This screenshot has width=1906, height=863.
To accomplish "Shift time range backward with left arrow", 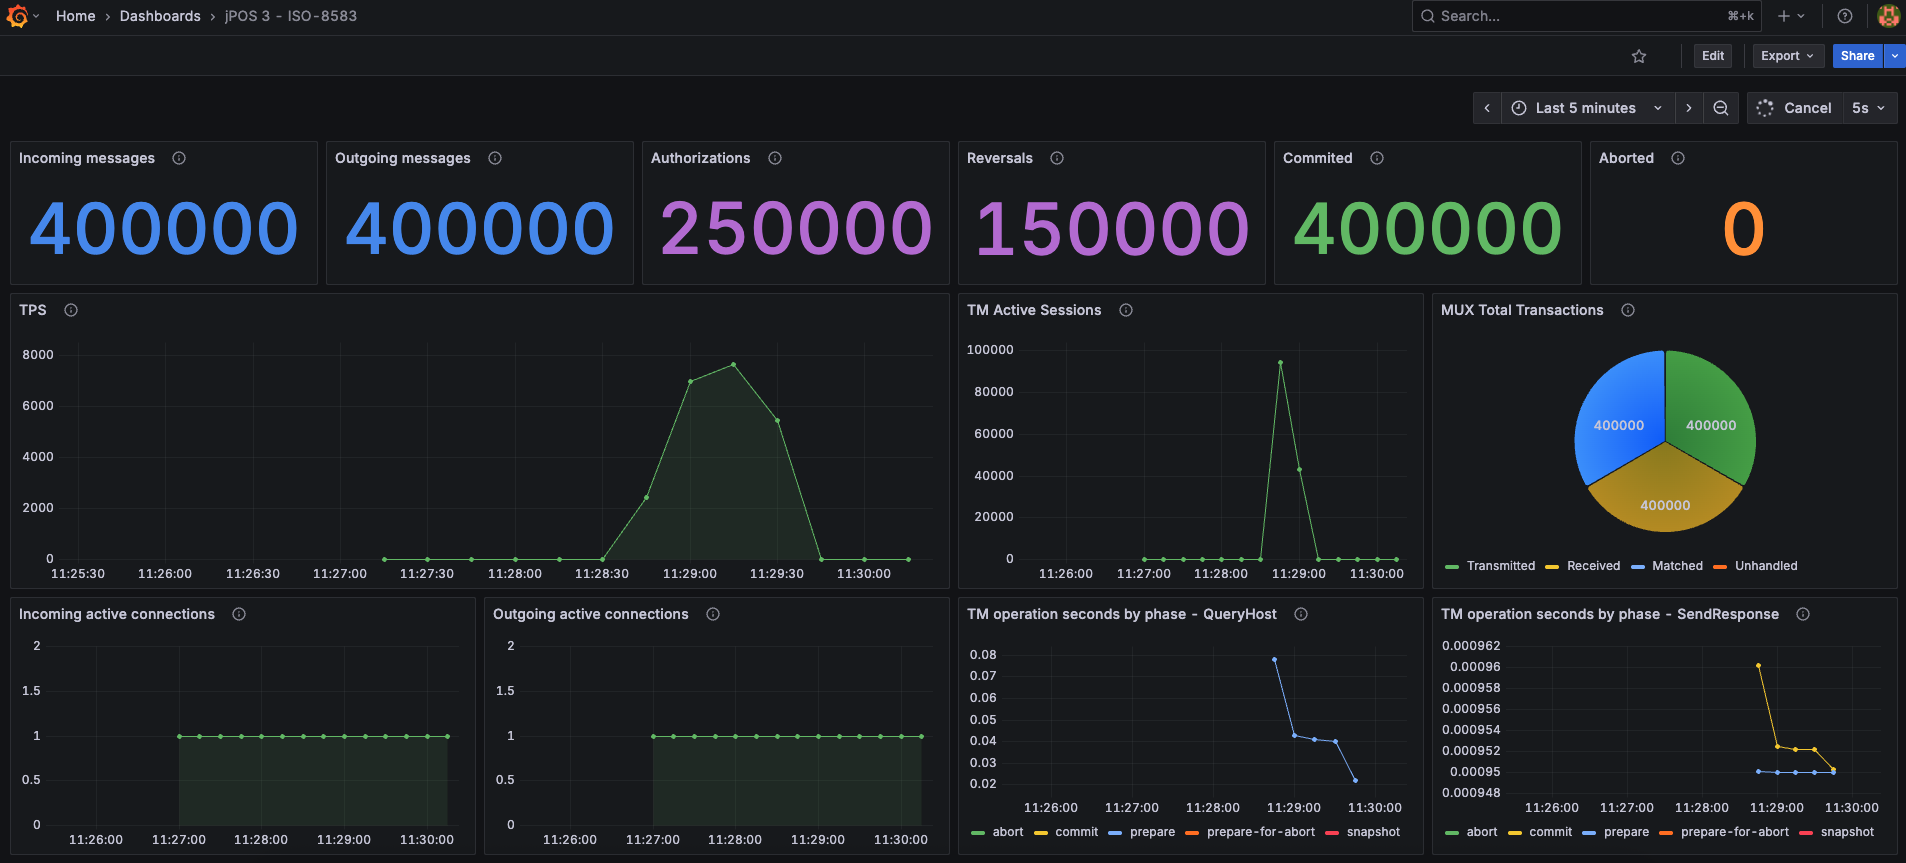I will tap(1487, 108).
